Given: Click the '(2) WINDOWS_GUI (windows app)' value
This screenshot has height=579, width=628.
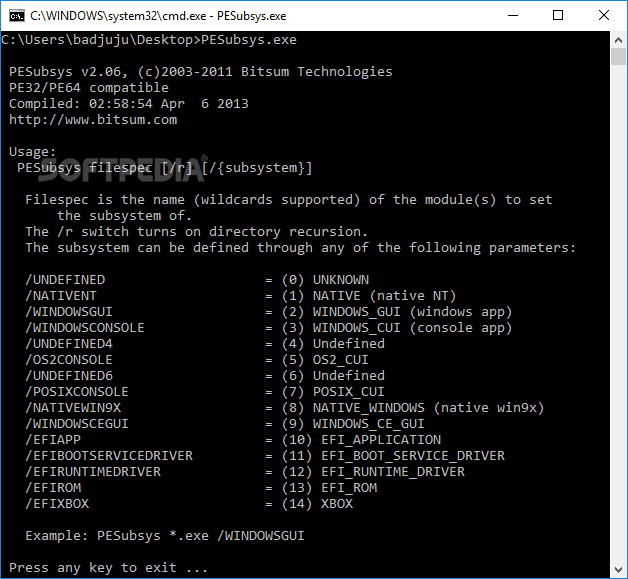Looking at the screenshot, I should 397,312.
